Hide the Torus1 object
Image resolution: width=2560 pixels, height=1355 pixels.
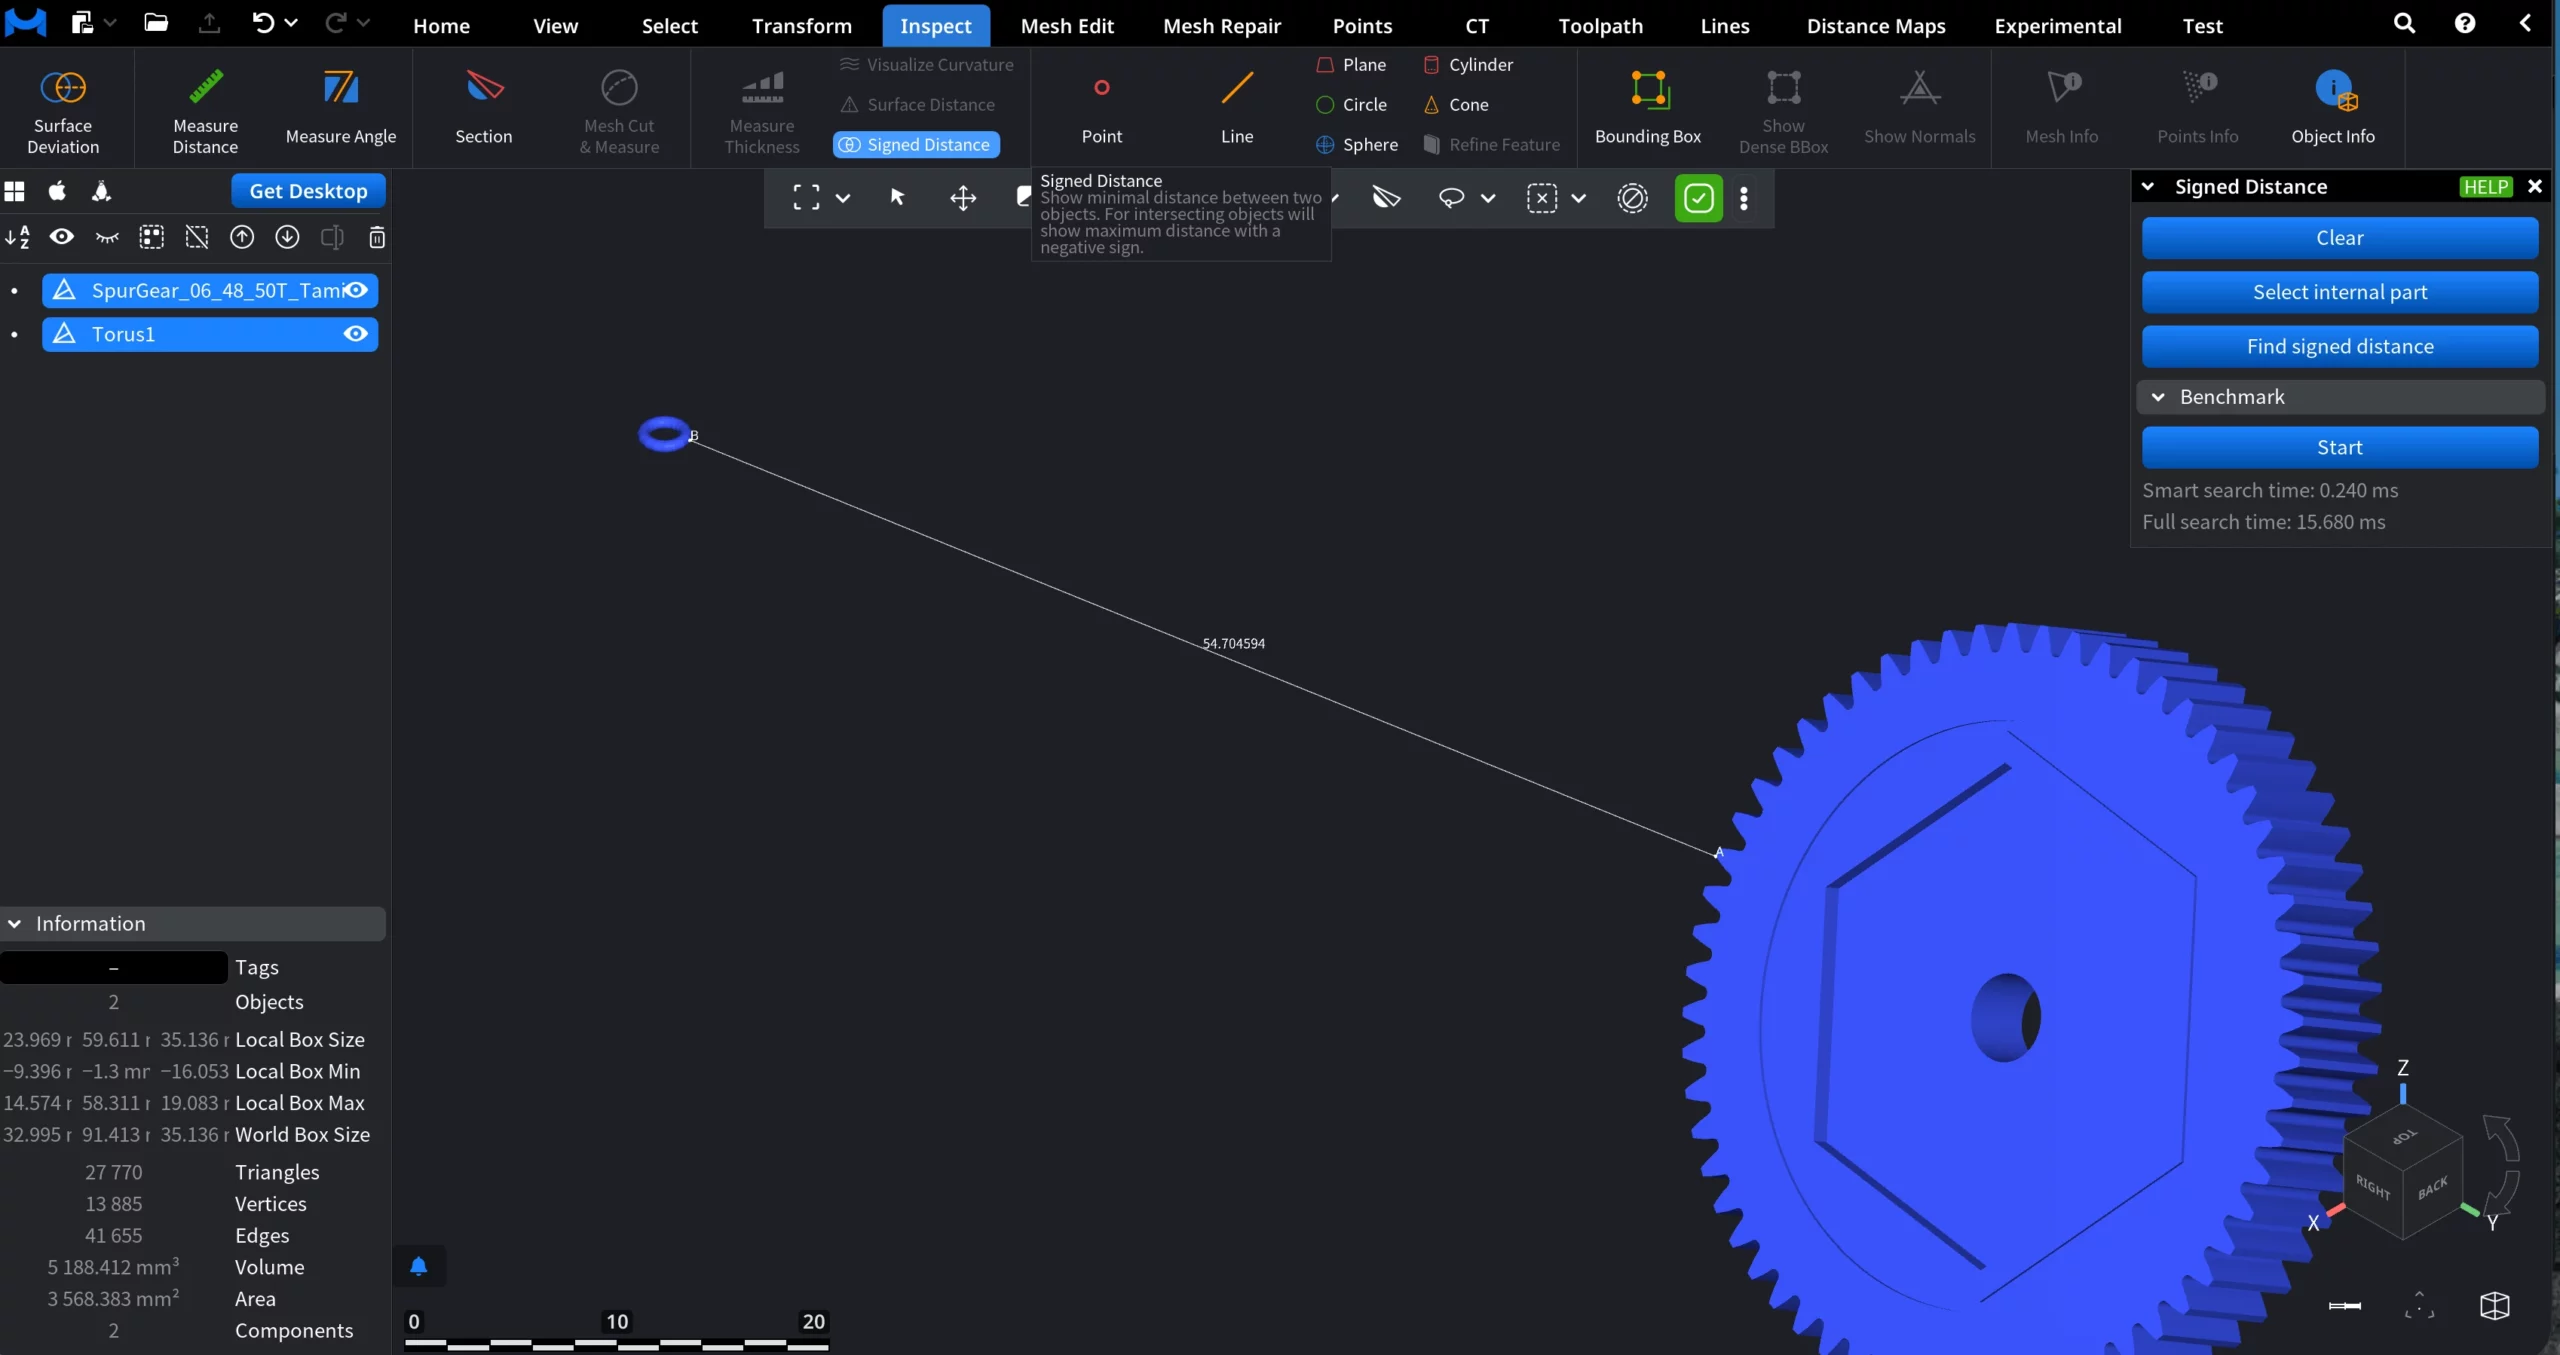point(356,333)
